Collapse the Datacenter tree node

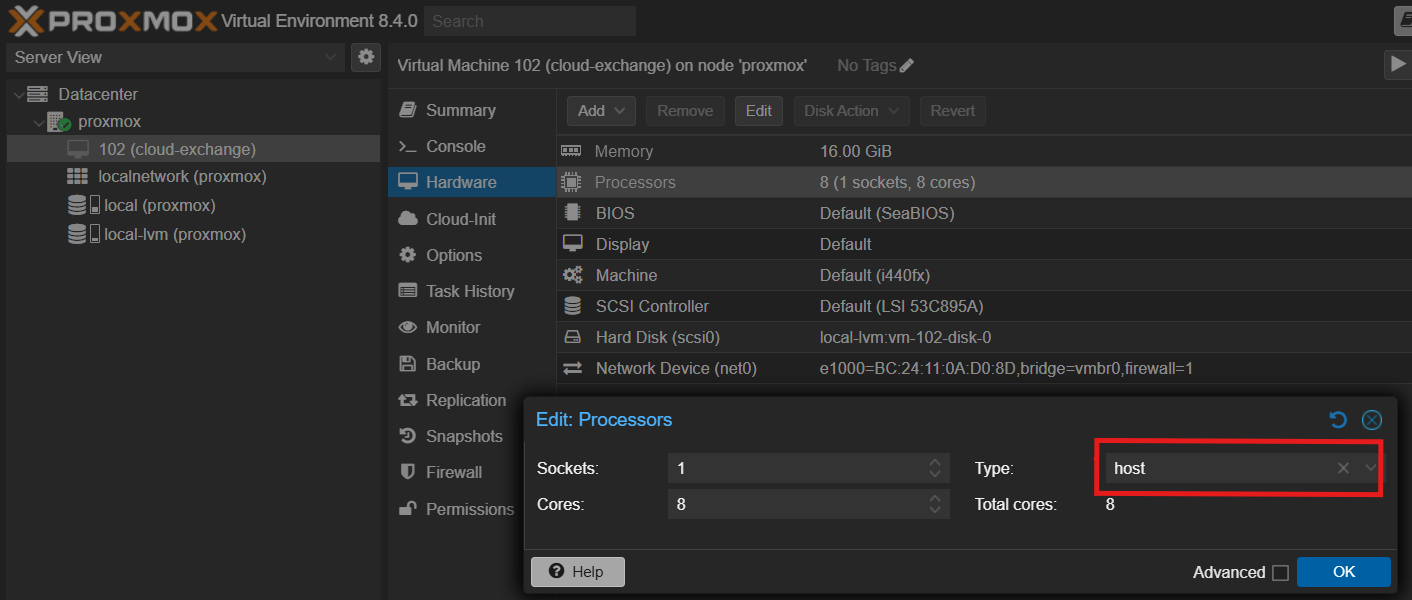tap(18, 94)
